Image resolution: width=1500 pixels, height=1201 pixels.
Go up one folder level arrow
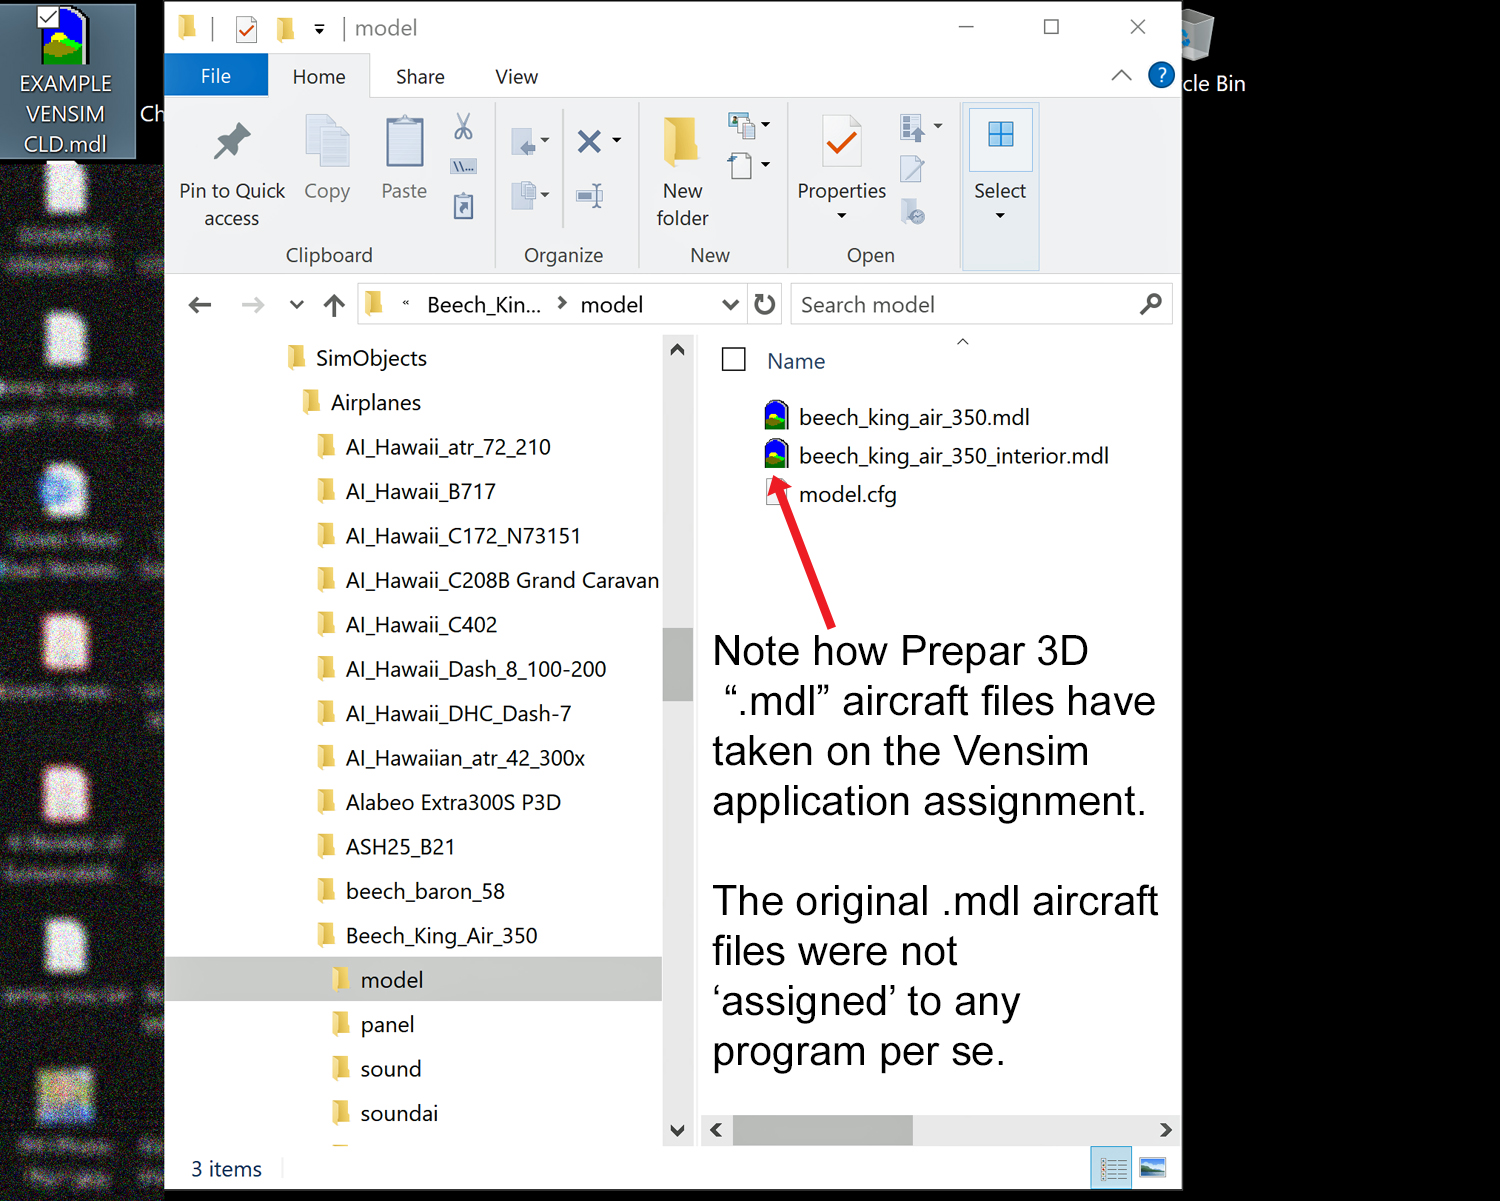[x=334, y=305]
